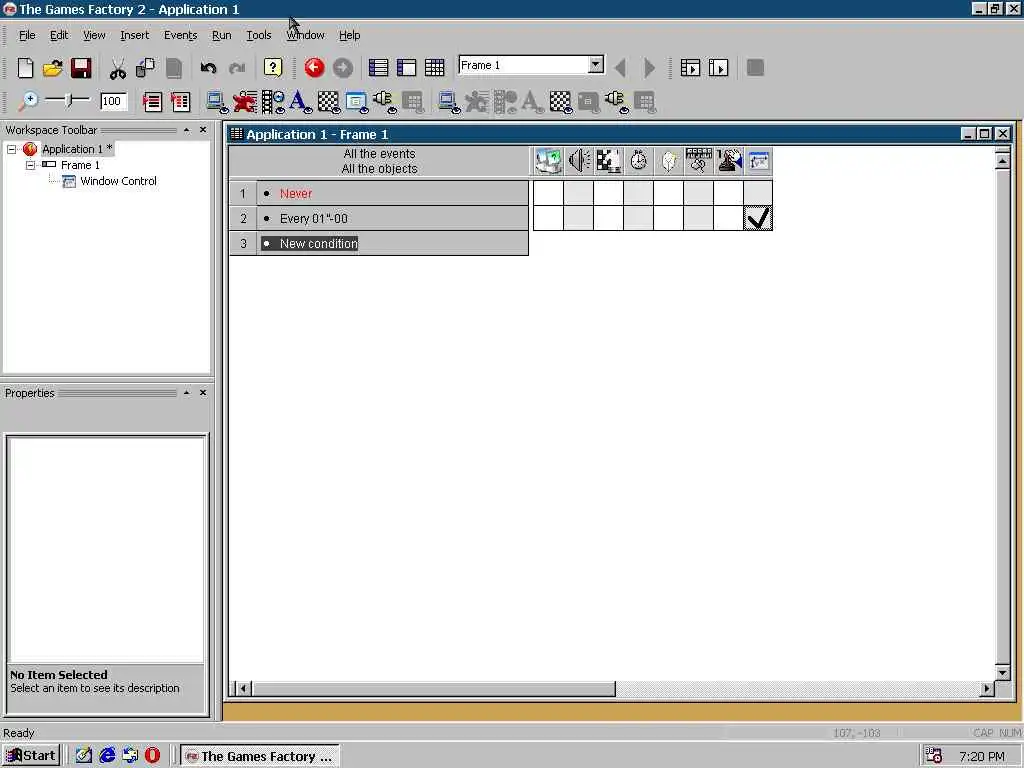Open the Help menu

349,35
